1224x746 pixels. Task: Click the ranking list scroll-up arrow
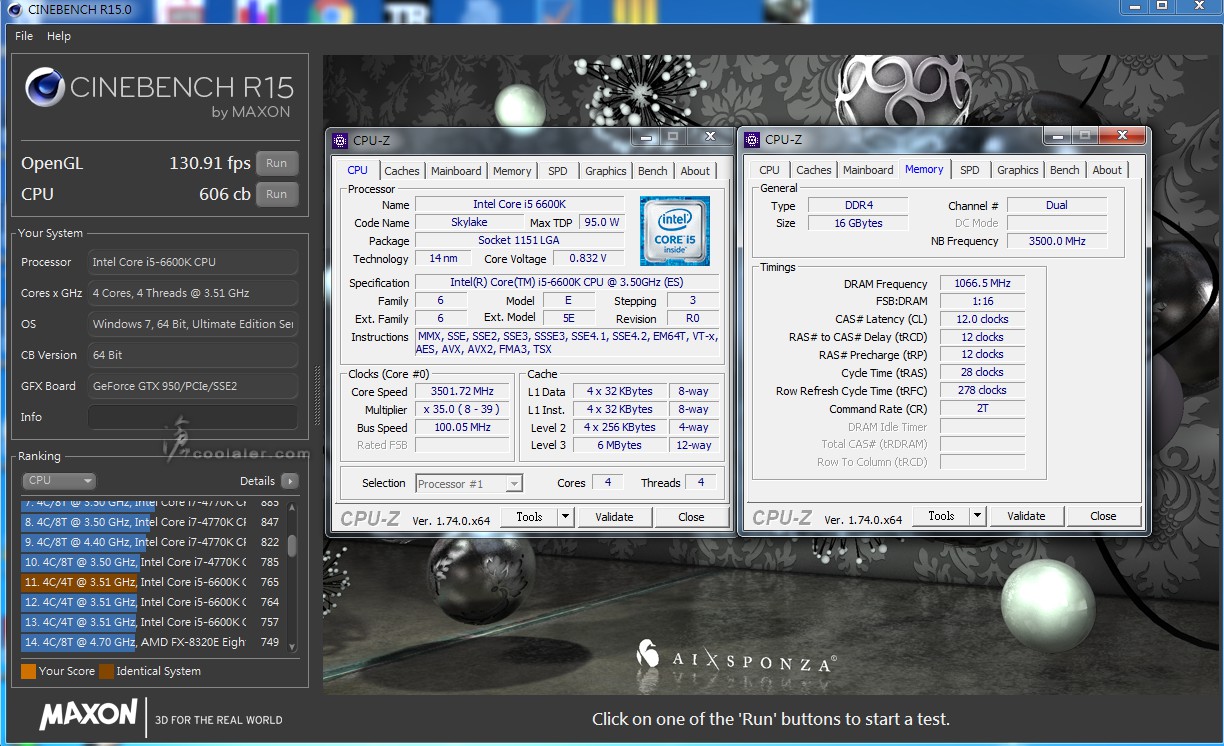(x=292, y=507)
